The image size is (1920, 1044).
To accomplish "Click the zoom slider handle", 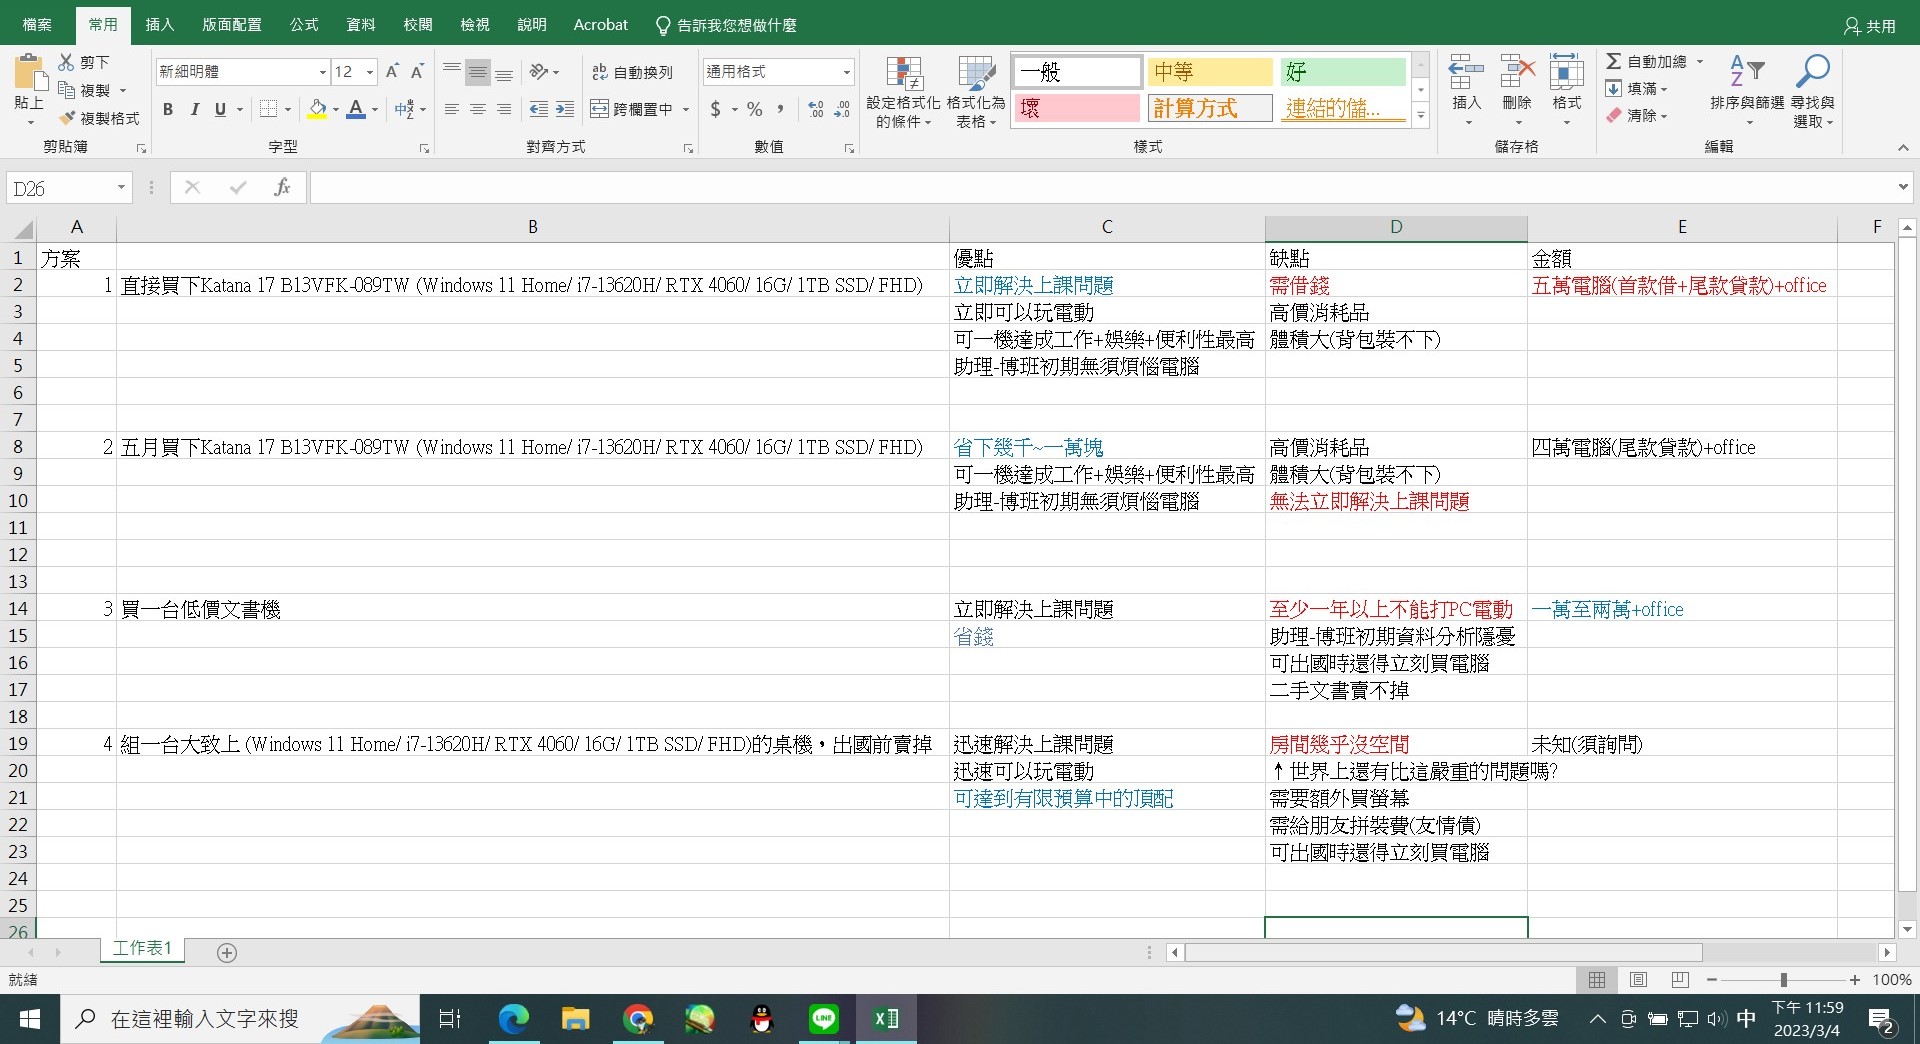I will [1783, 980].
